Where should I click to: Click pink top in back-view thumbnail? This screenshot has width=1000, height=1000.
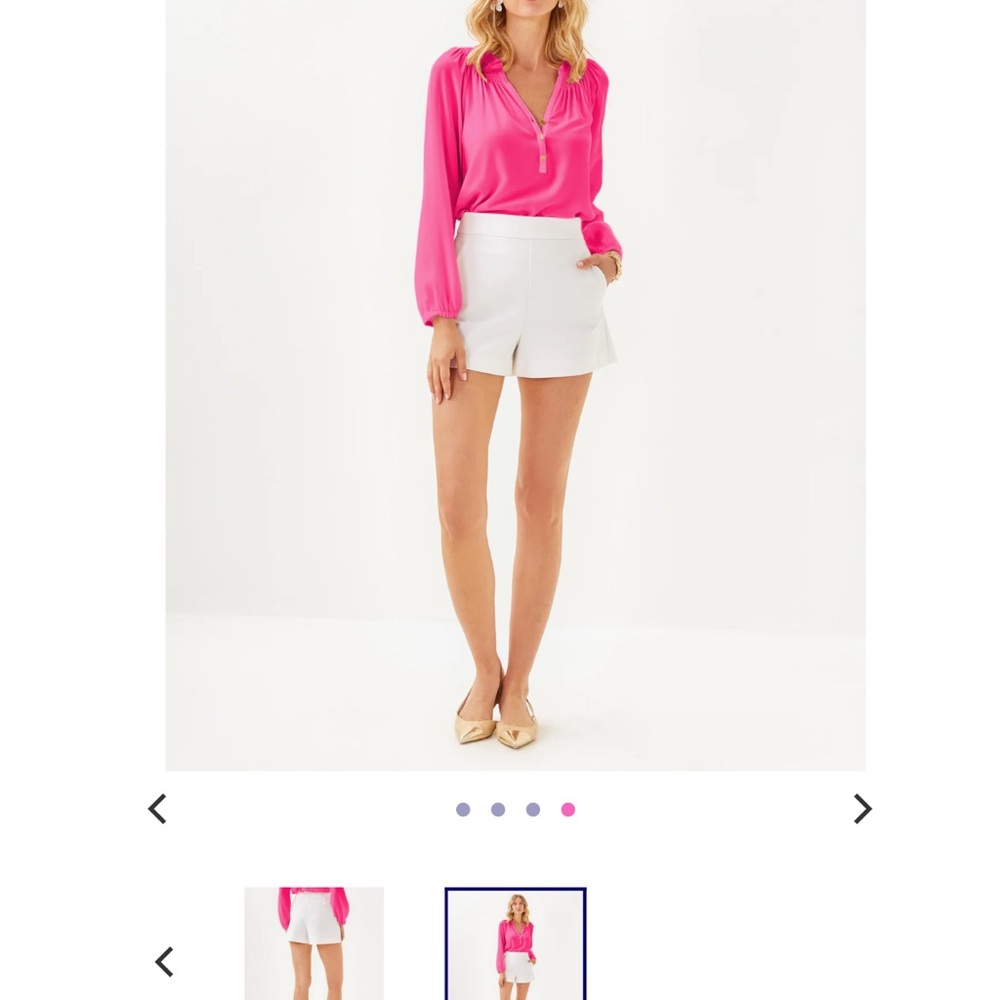312,904
